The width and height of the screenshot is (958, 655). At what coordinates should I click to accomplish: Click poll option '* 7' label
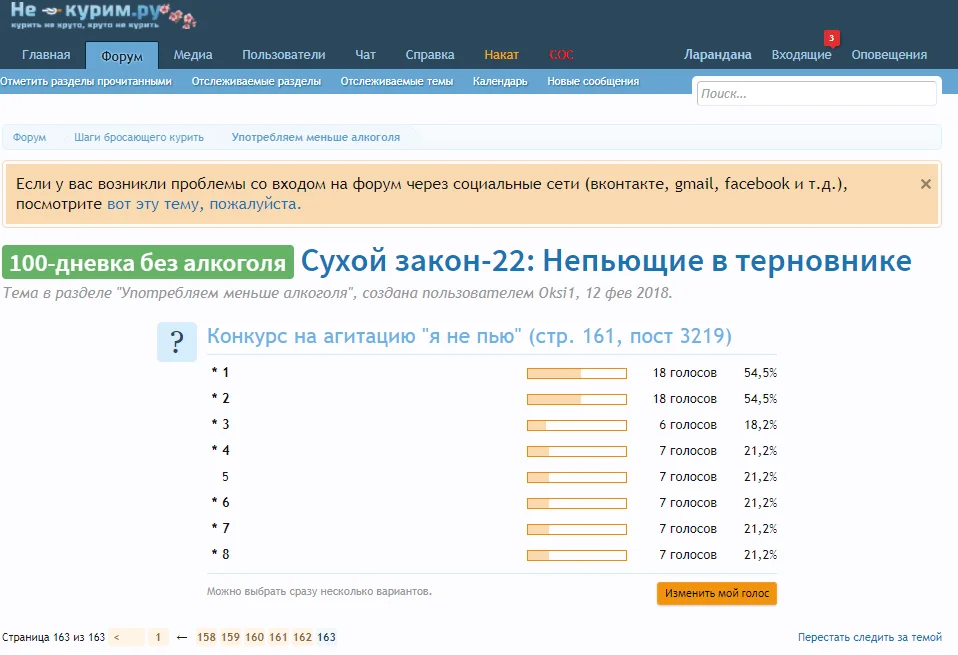221,528
